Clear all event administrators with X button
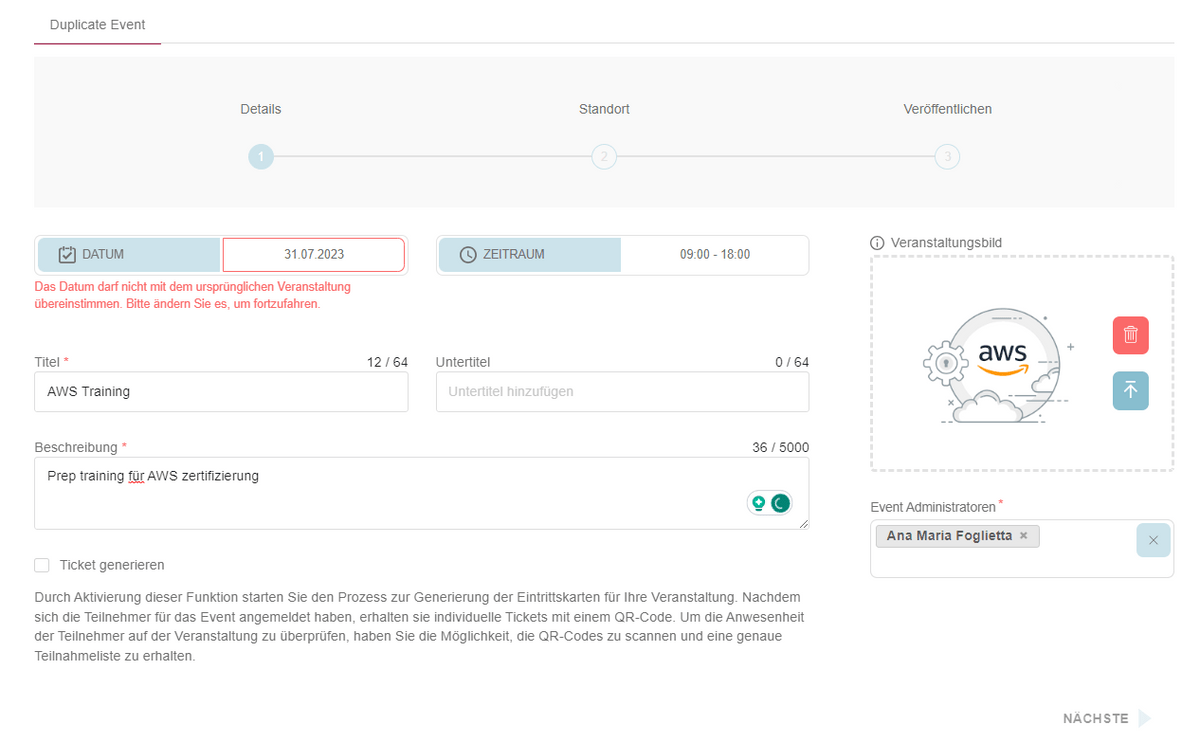Screen dimensions: 1200x740 pyautogui.click(x=1153, y=540)
